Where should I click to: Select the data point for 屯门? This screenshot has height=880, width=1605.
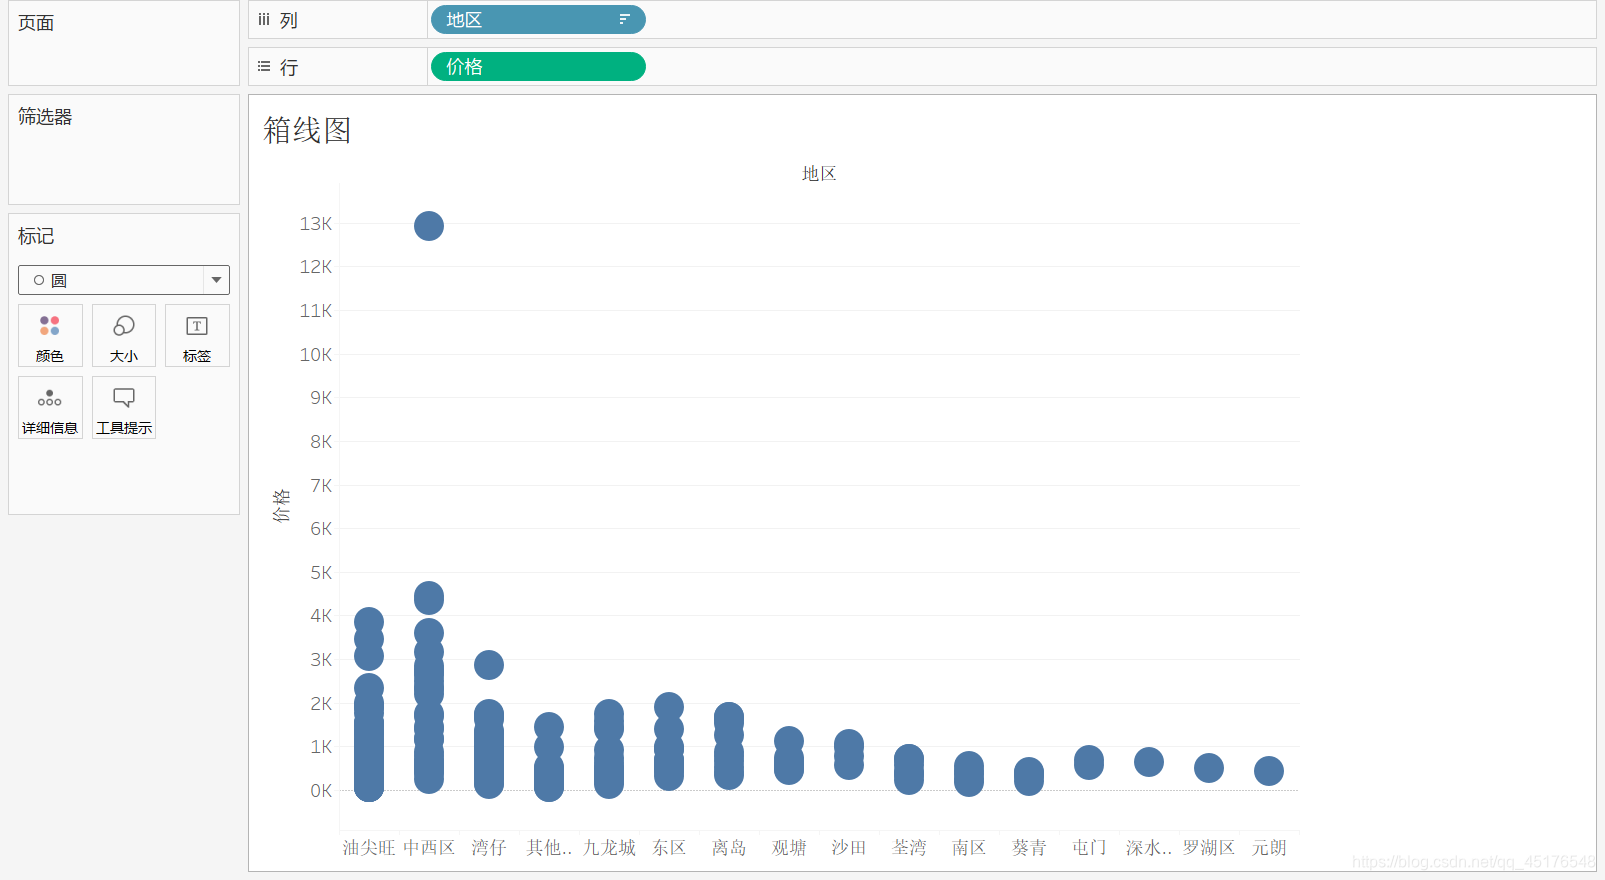1089,762
